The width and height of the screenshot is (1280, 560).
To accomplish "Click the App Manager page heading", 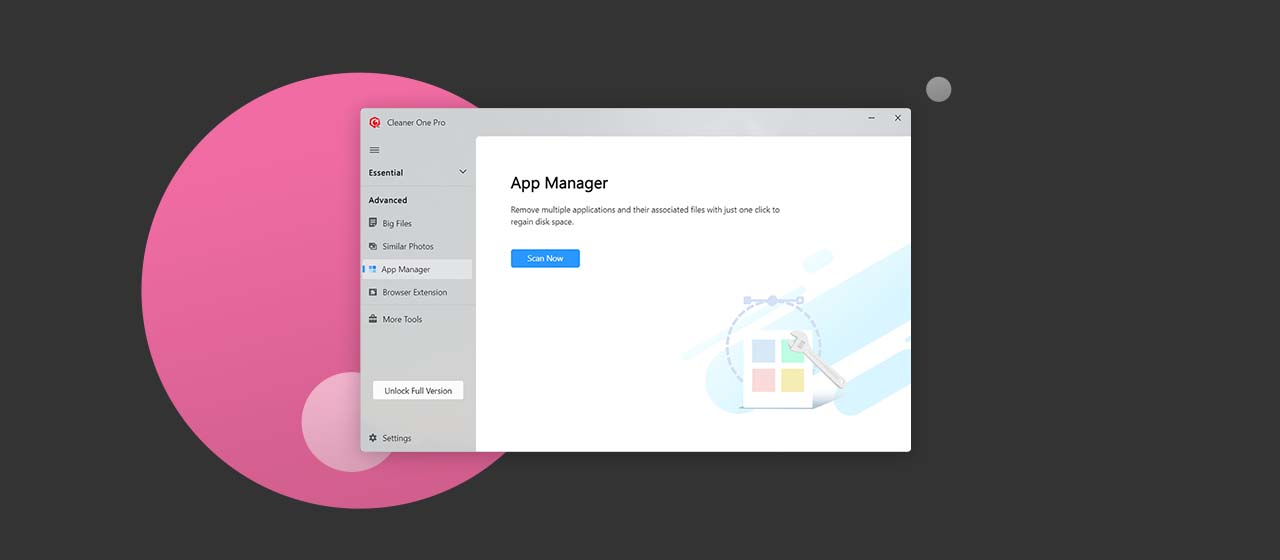I will (x=559, y=183).
